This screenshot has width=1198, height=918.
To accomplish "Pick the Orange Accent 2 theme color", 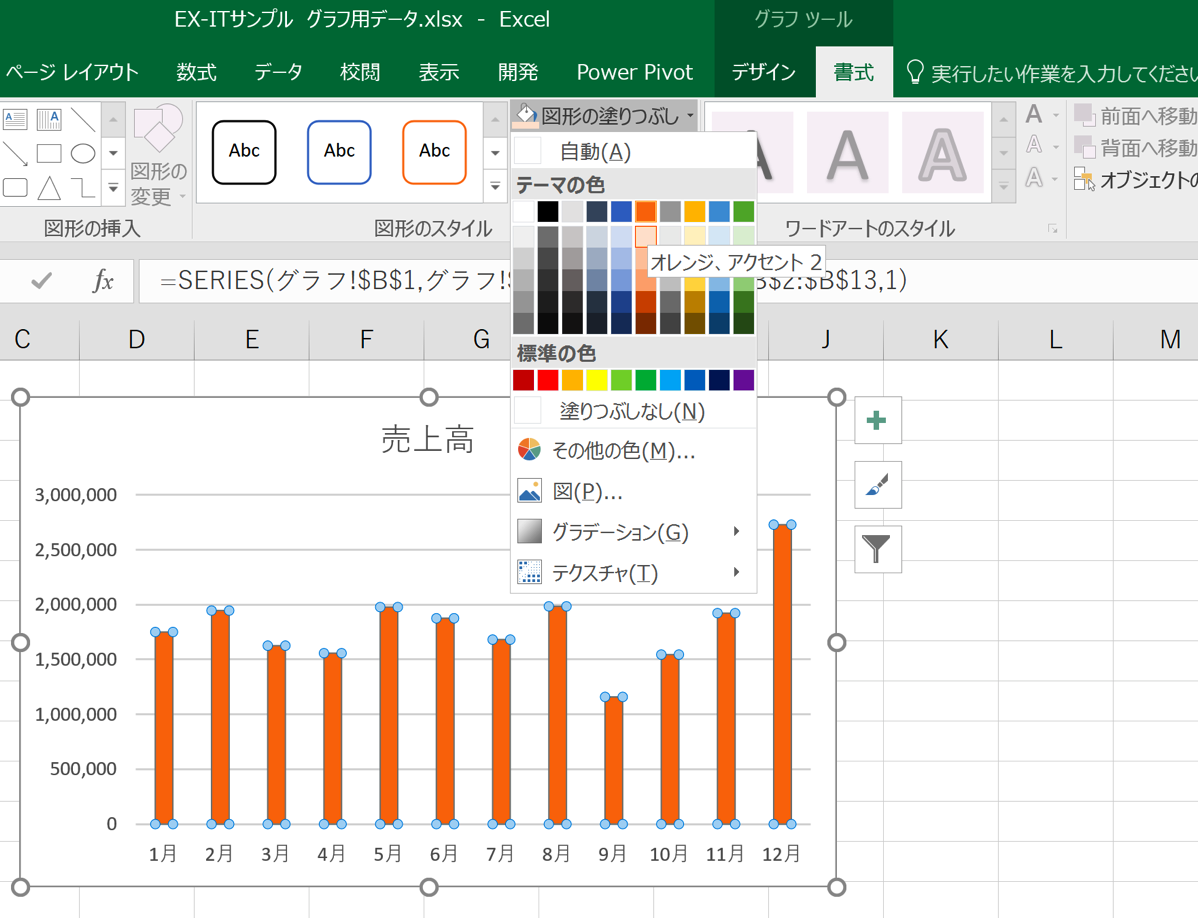I will 646,211.
